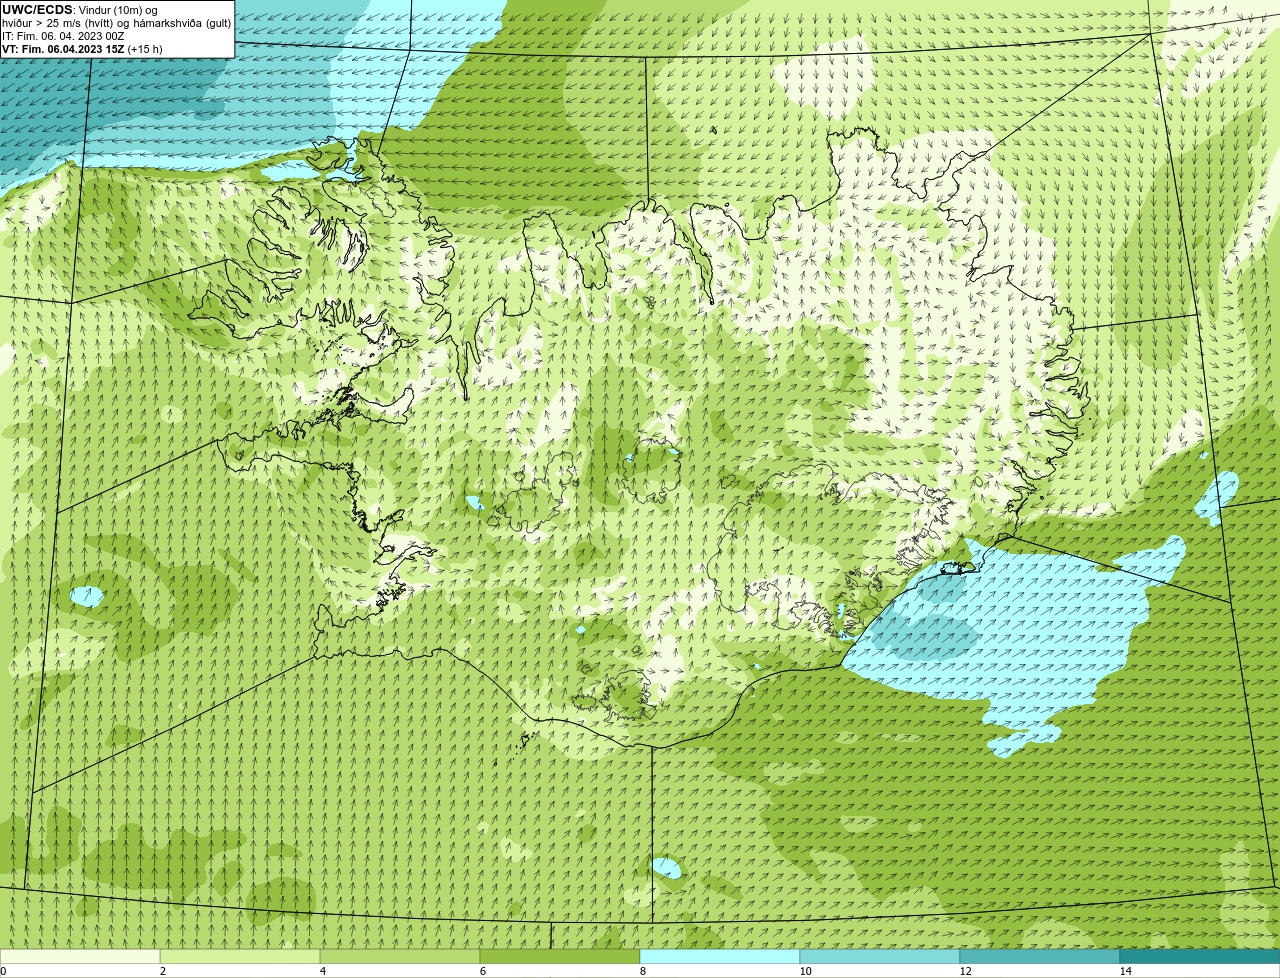
Task: Click the scale label '10'
Action: 805,971
